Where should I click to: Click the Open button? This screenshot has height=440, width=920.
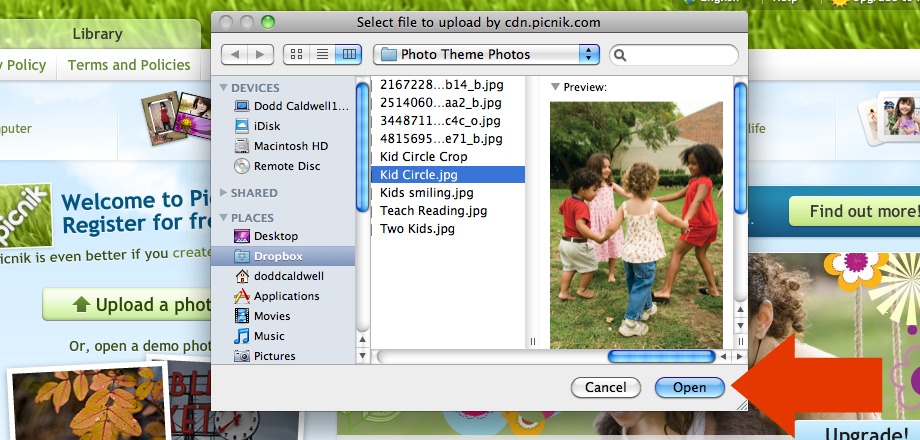pos(689,387)
